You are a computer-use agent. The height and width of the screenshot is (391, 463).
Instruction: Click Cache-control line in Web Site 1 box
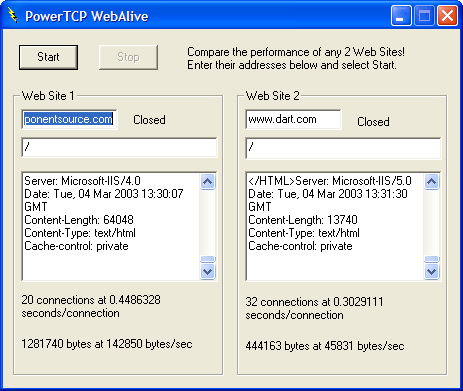coord(76,246)
